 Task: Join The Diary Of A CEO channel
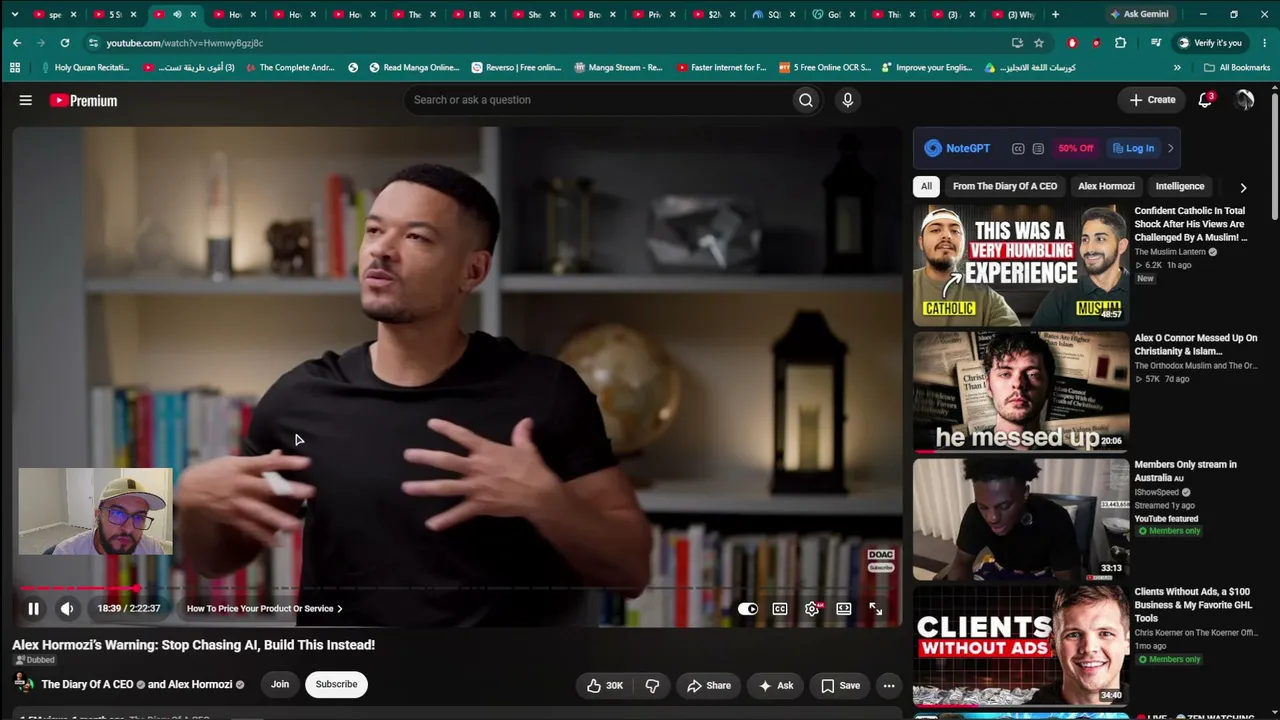click(280, 684)
